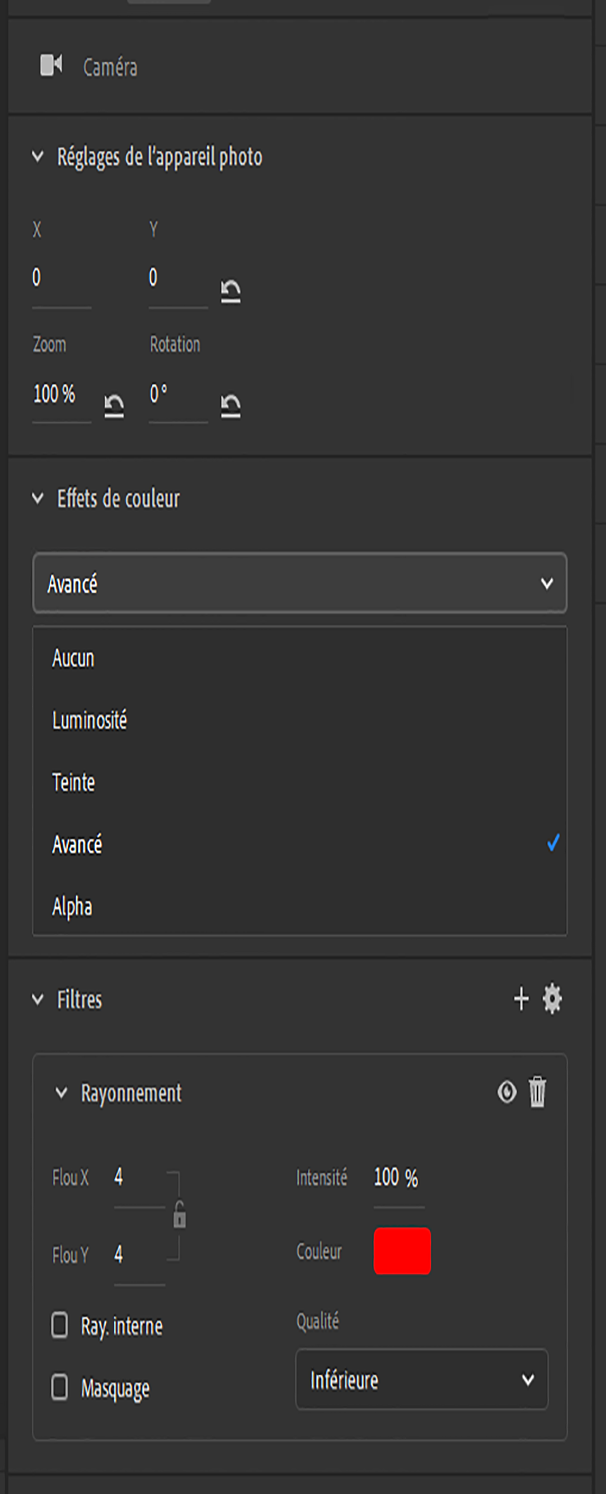Collapse the Réglages de l'appareil photo section

pos(36,156)
